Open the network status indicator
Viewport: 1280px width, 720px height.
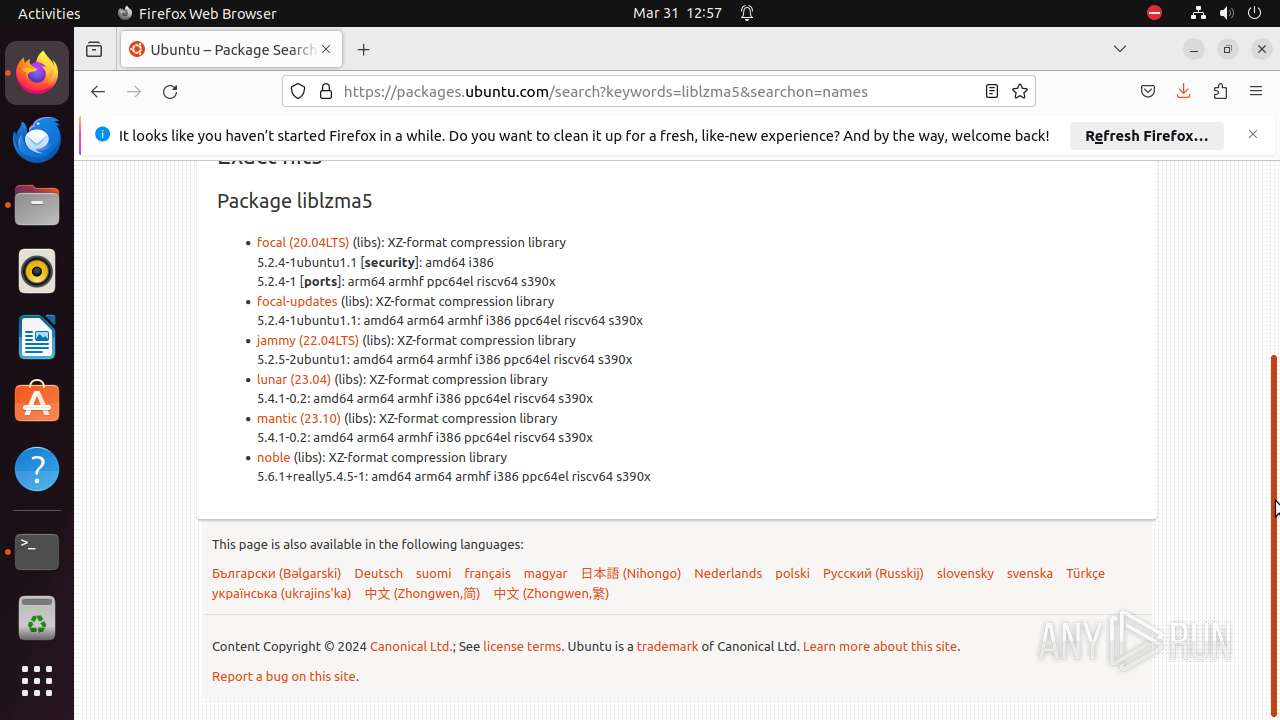[x=1198, y=13]
